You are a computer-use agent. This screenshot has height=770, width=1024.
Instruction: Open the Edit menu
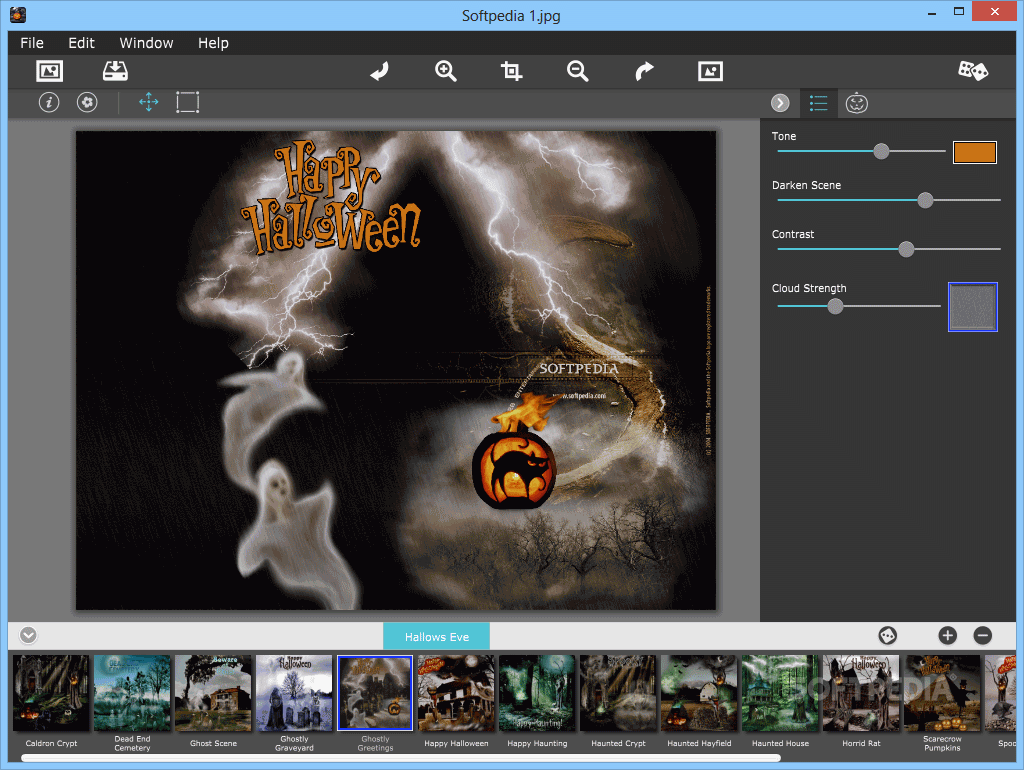tap(82, 43)
